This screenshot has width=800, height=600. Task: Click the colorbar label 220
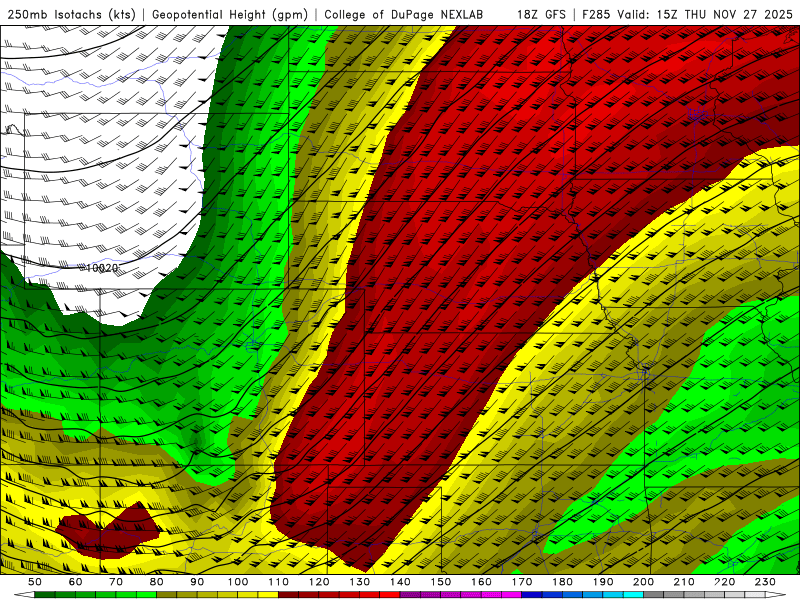pyautogui.click(x=725, y=582)
